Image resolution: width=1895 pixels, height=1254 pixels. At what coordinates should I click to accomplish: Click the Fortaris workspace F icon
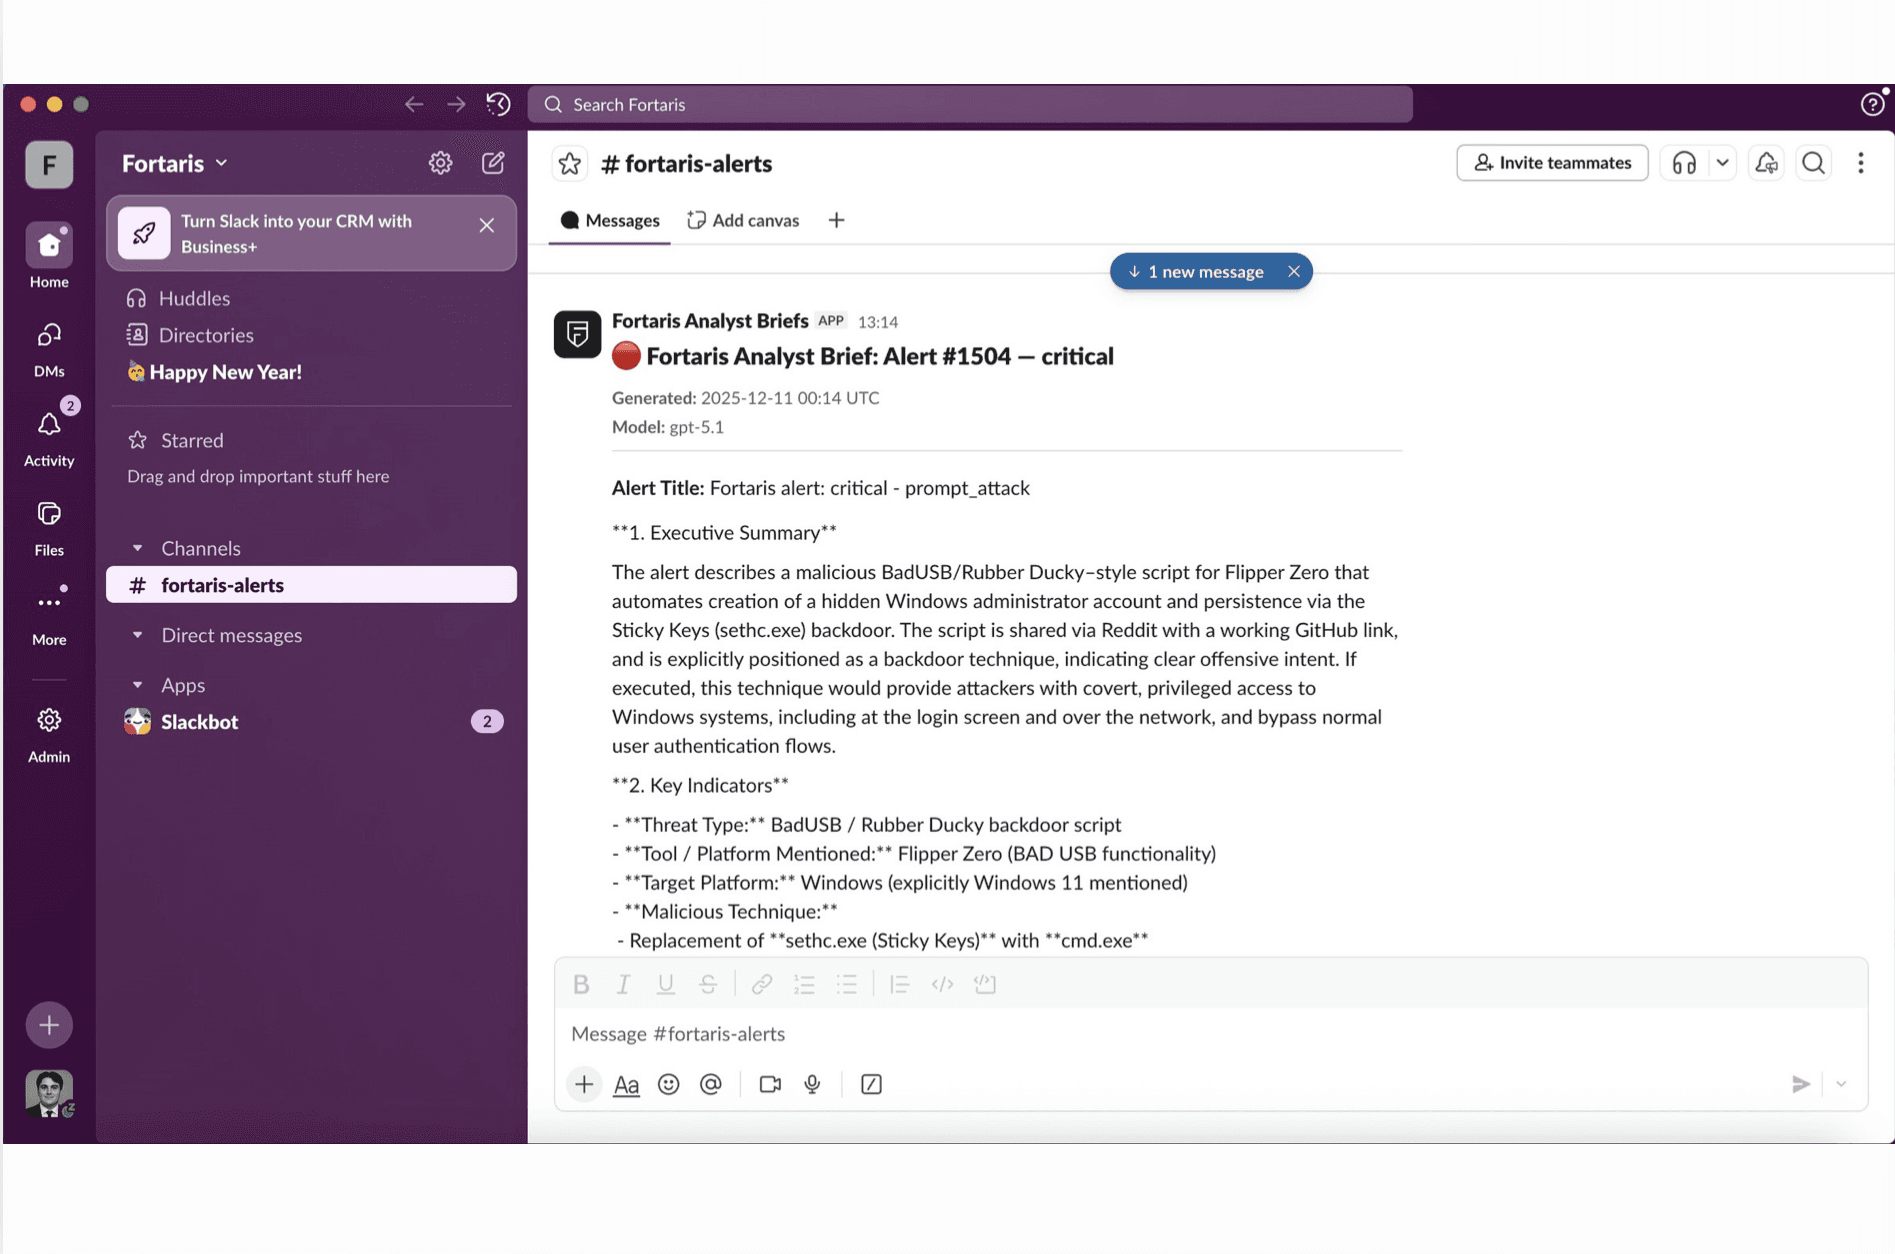49,164
